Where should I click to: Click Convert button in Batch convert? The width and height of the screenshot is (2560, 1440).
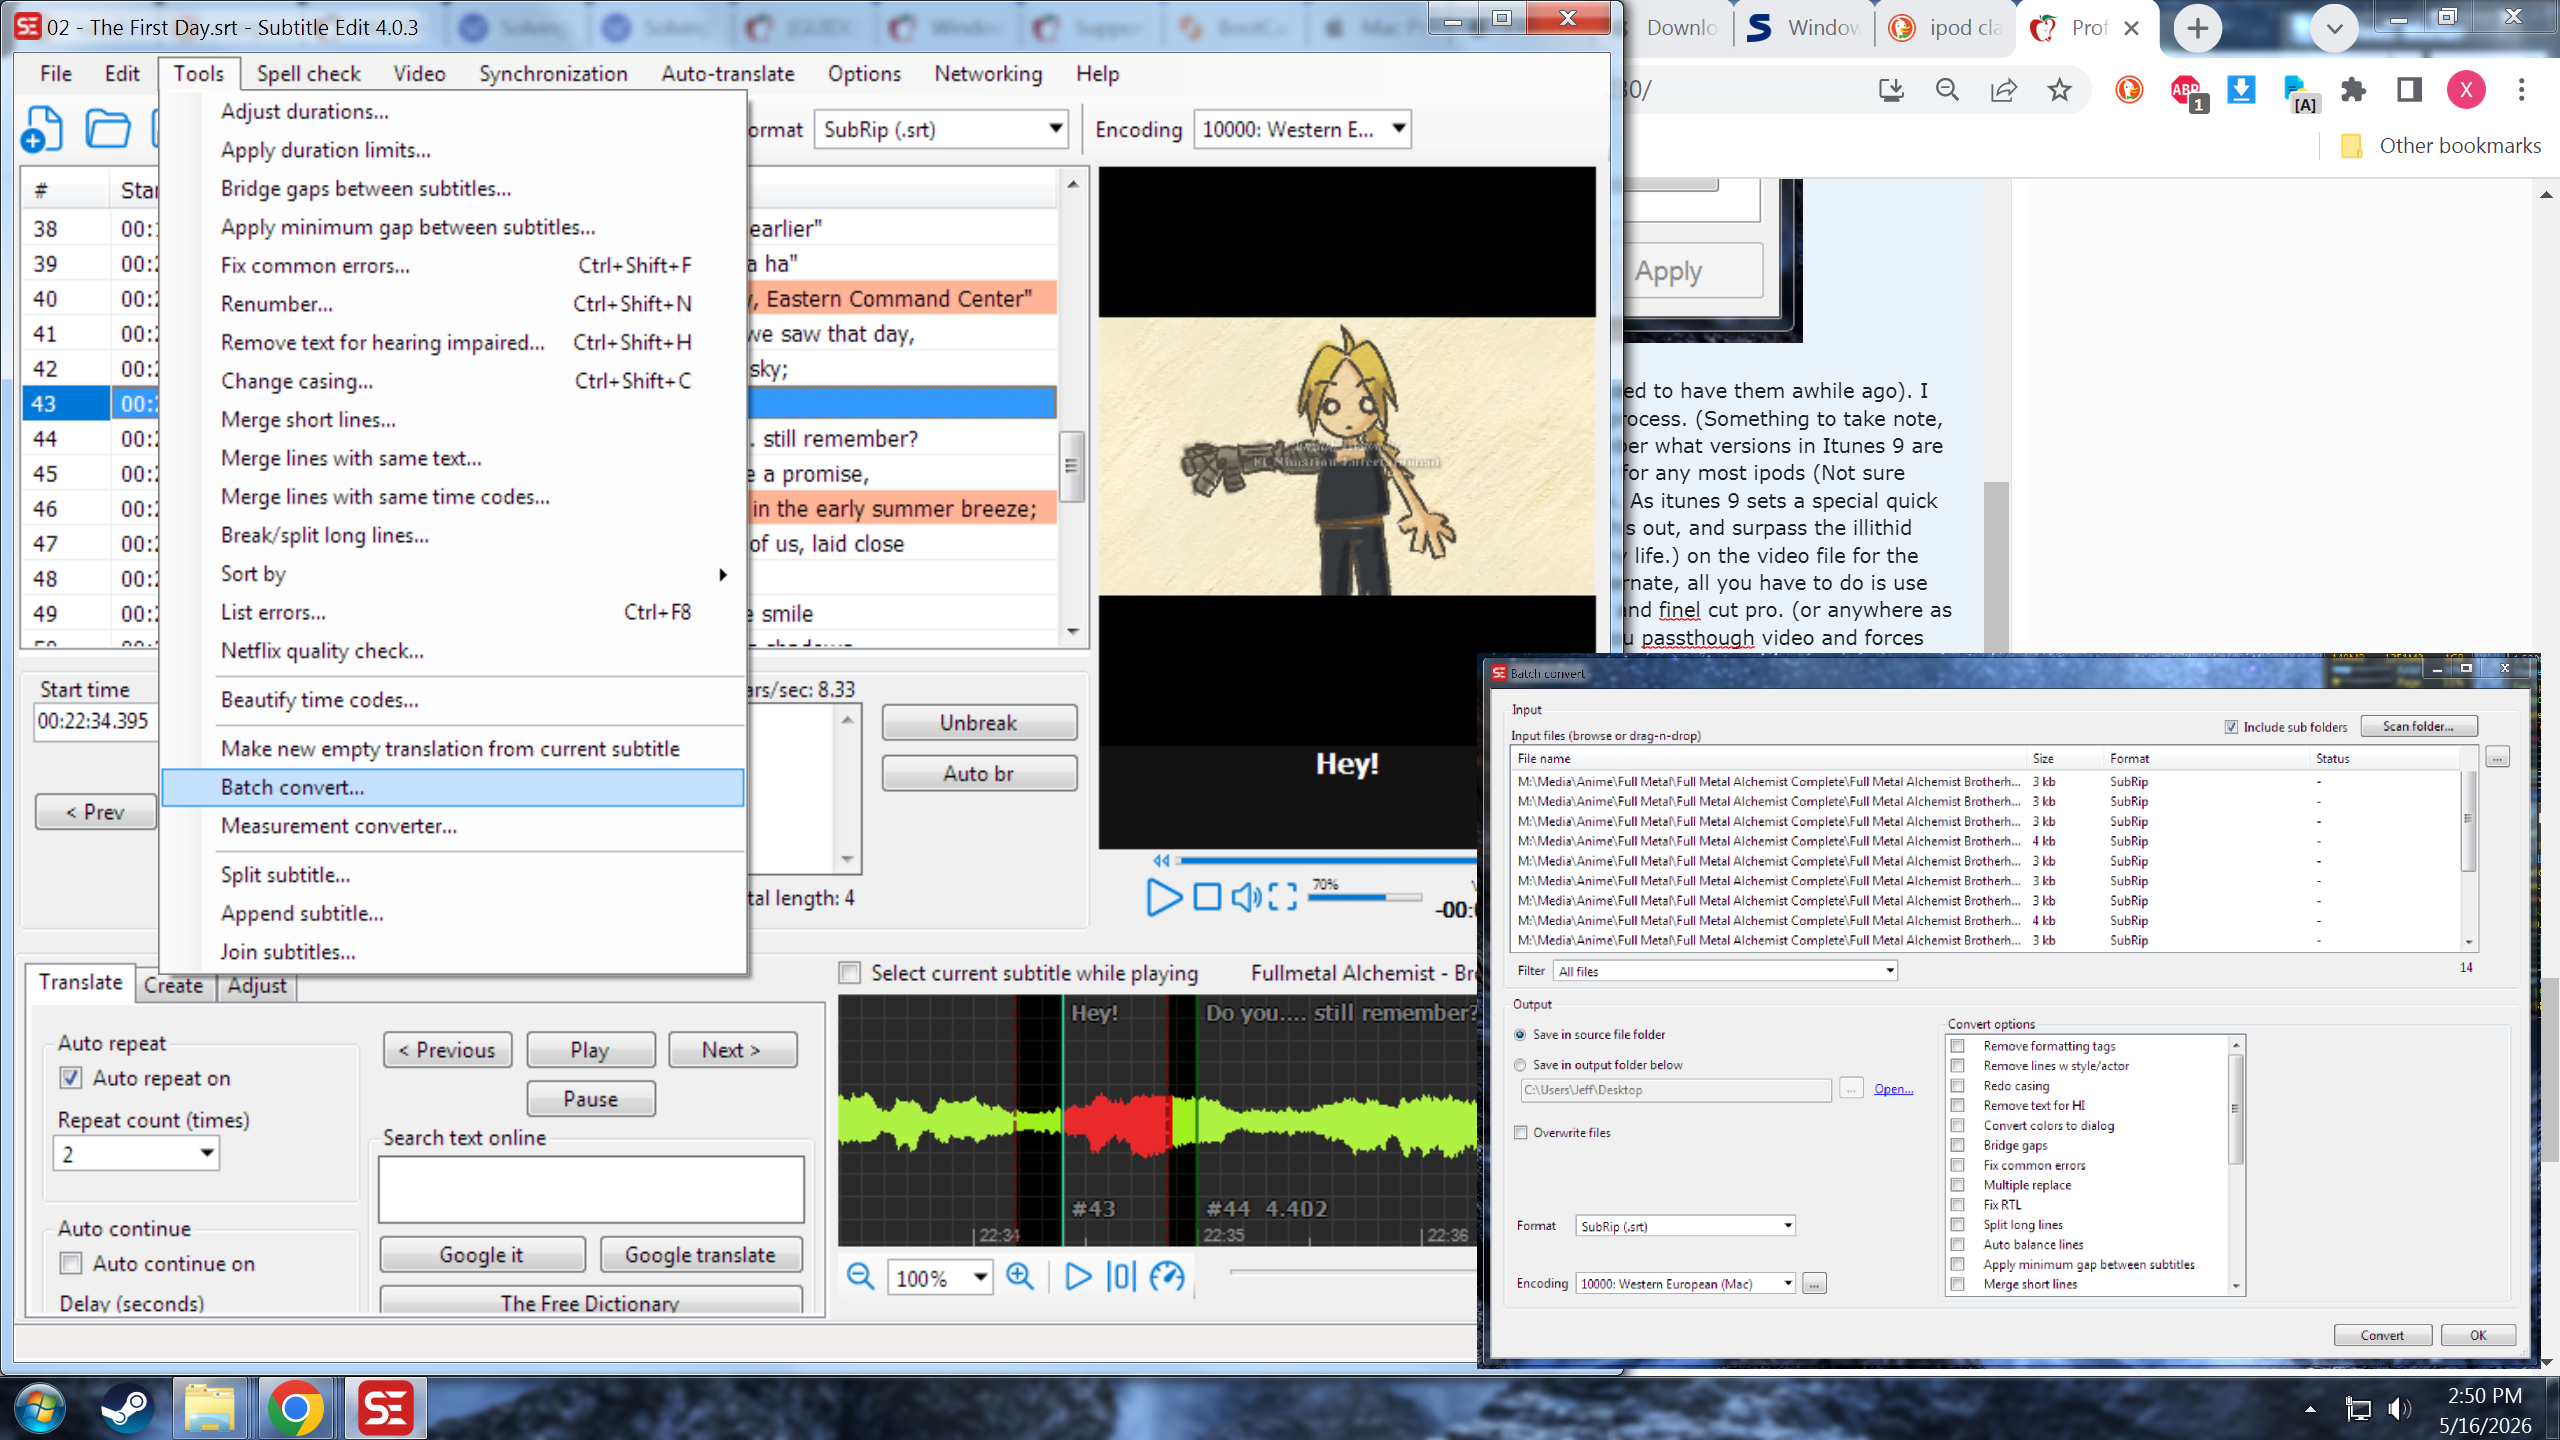coord(2382,1335)
